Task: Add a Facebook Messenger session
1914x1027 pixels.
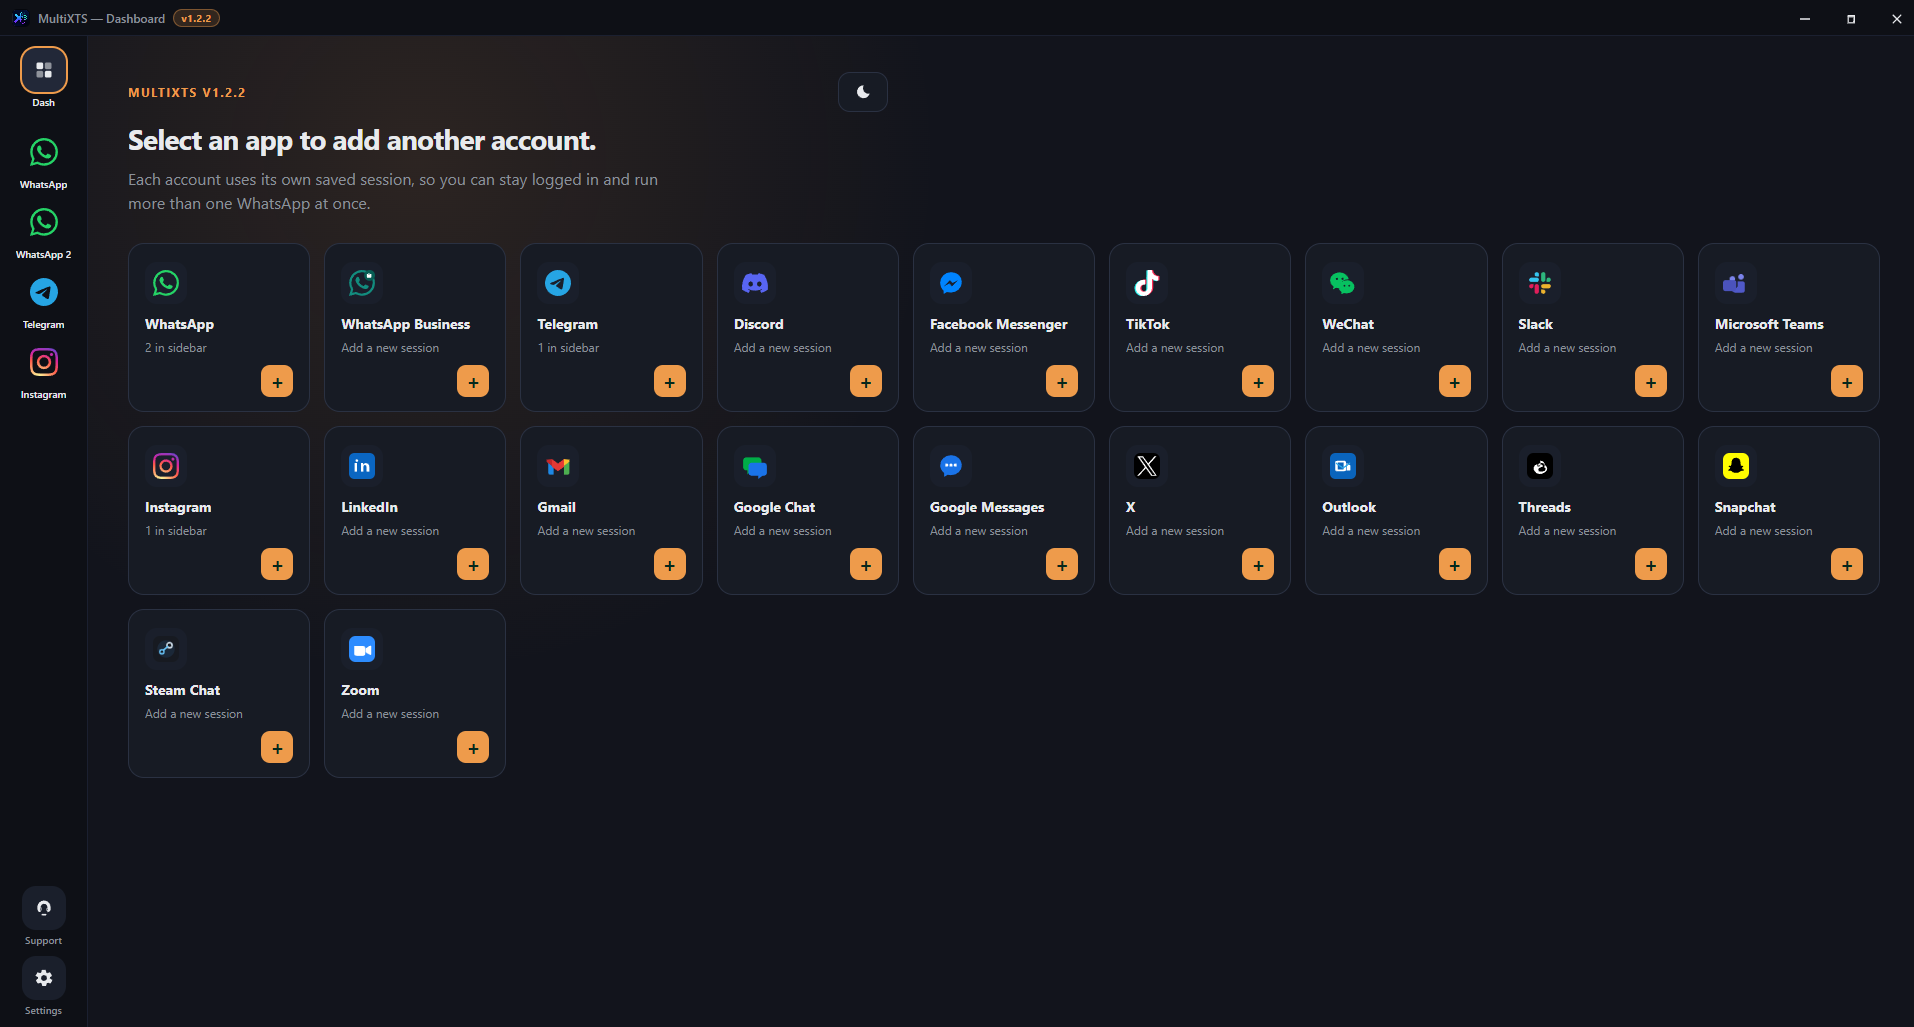Action: point(1062,381)
